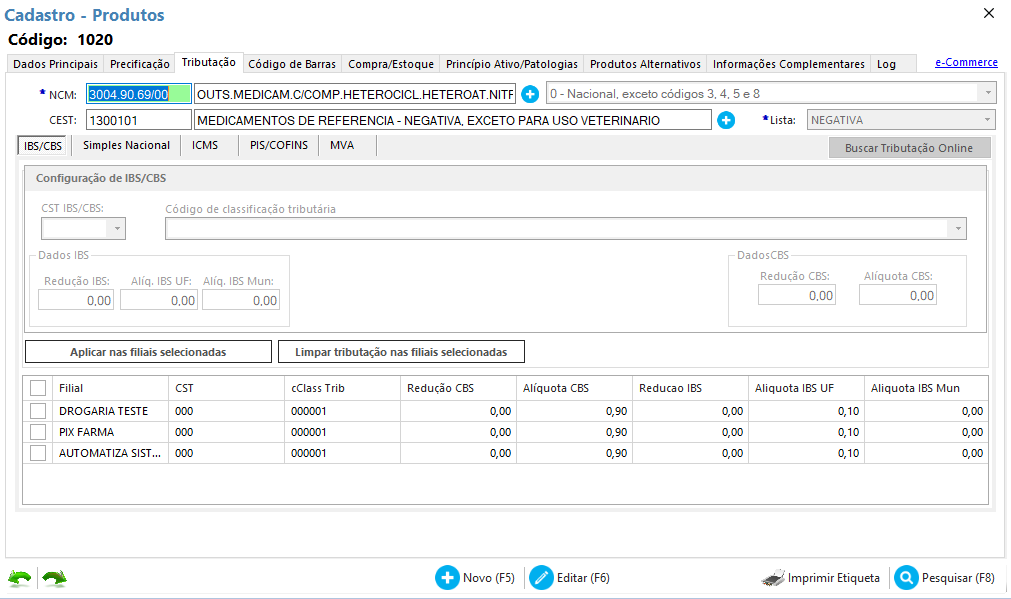
Task: Click the plus icon next to NCM description
Action: 530,94
